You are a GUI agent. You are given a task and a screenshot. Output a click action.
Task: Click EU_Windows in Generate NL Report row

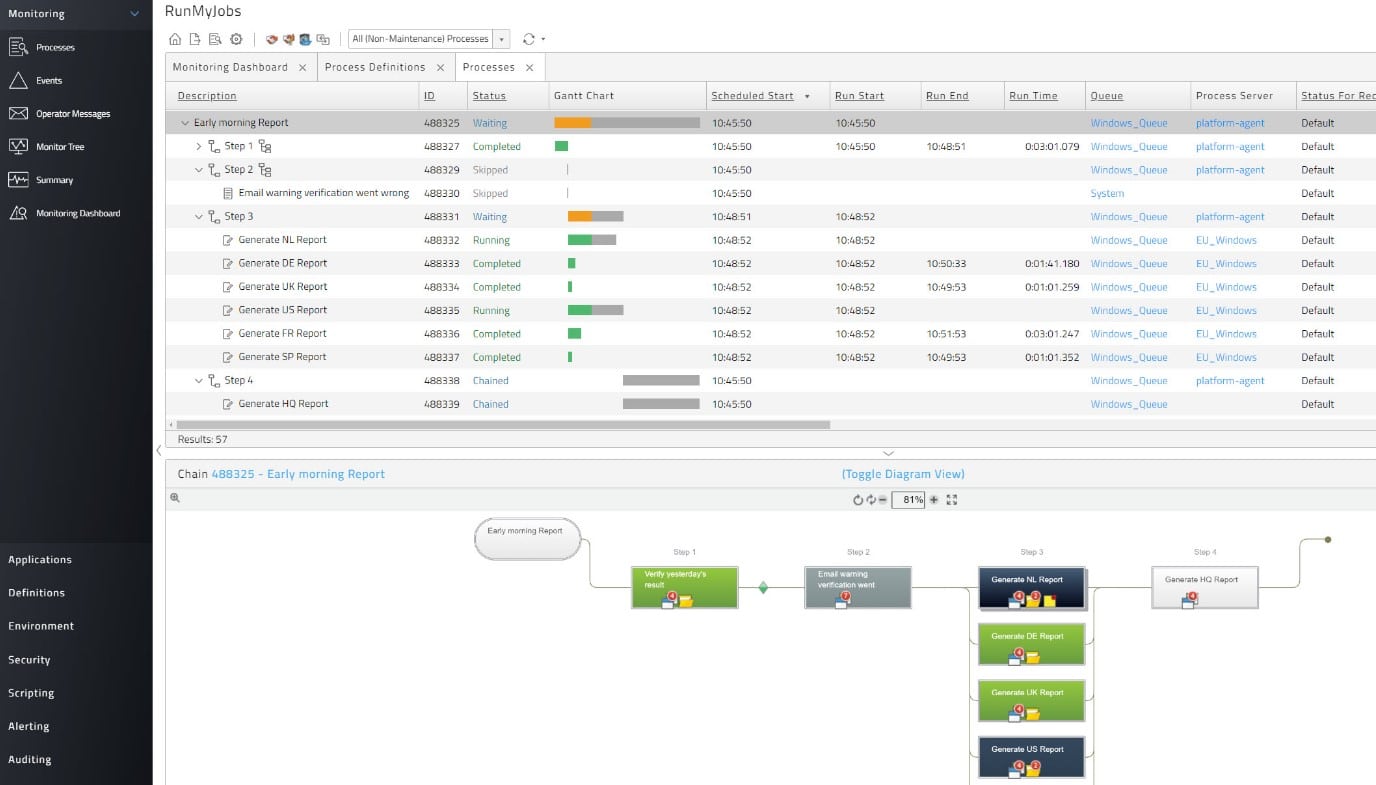click(1226, 240)
